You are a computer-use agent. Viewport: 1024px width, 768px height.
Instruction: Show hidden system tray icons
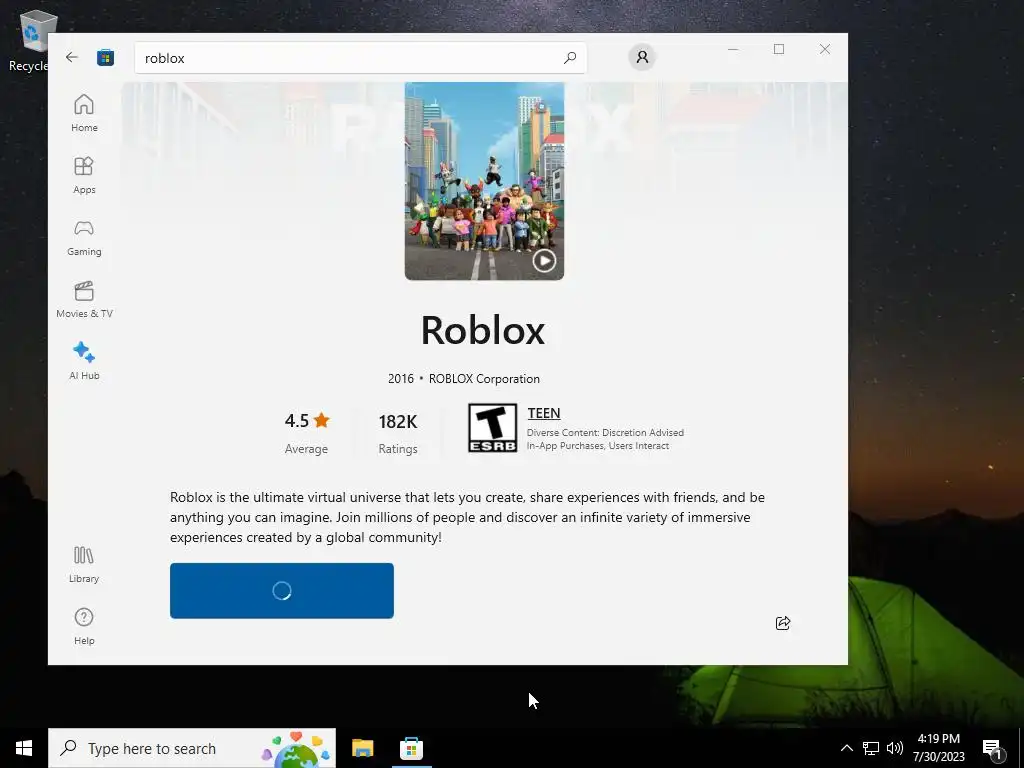click(x=846, y=748)
